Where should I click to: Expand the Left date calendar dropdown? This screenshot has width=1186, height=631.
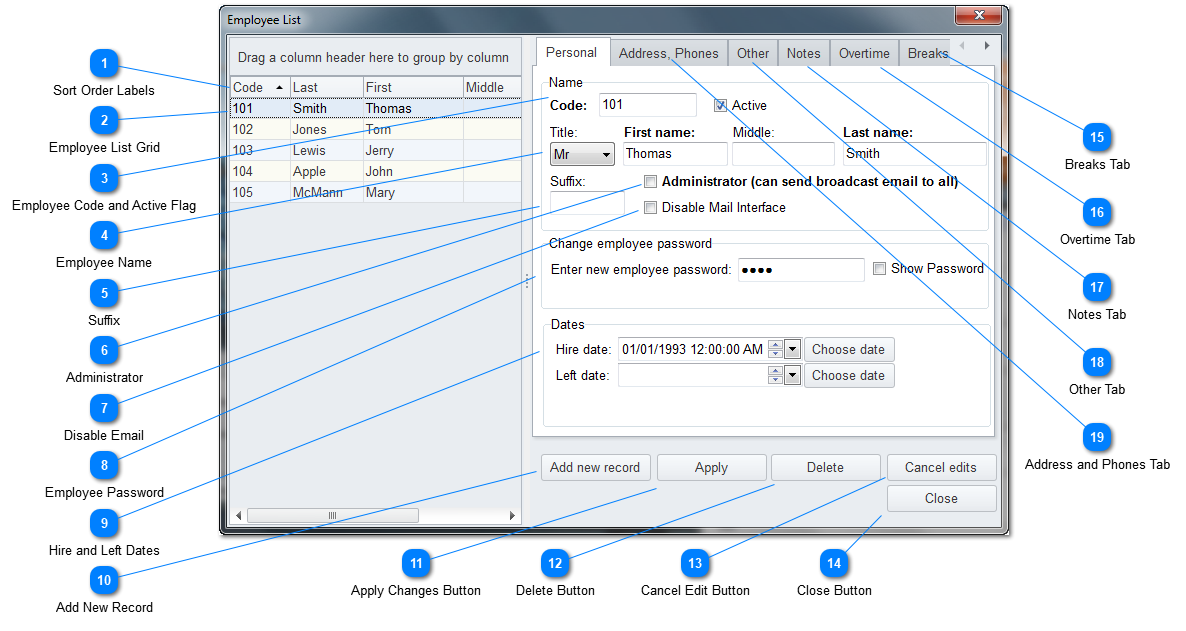793,375
